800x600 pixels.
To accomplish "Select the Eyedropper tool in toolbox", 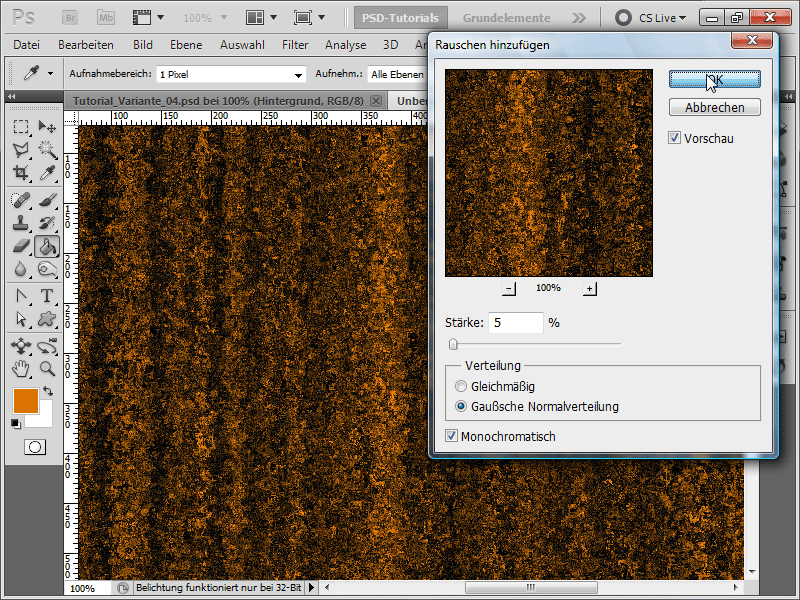I will click(x=47, y=173).
